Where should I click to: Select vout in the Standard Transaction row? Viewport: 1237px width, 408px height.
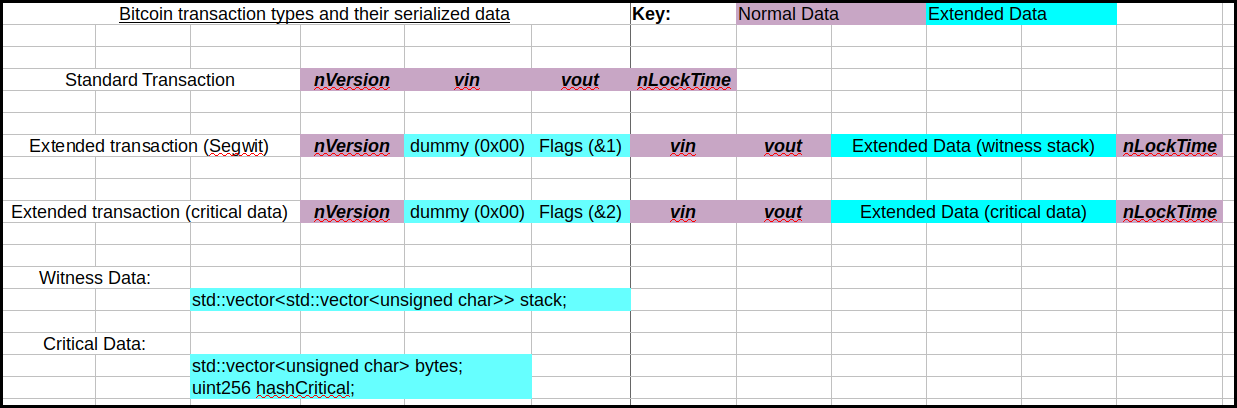(580, 80)
